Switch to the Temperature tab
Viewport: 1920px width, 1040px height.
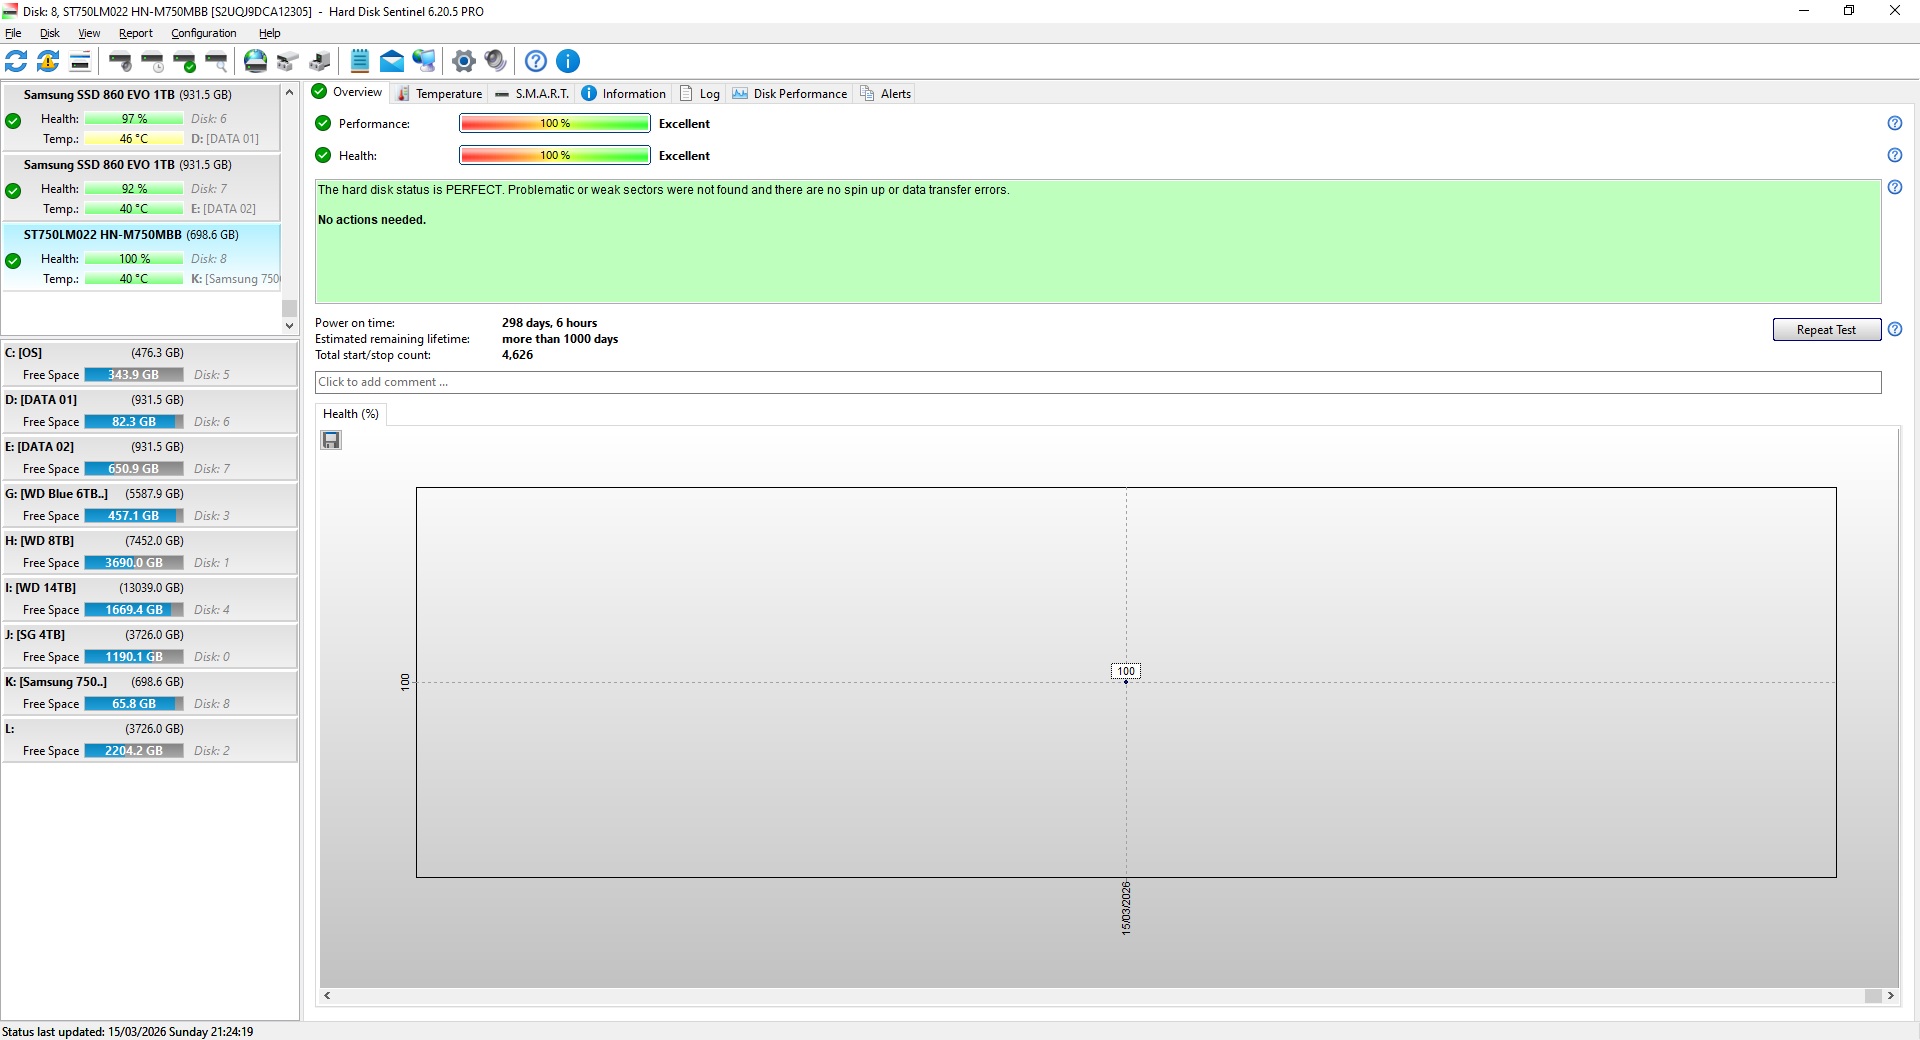pyautogui.click(x=440, y=93)
